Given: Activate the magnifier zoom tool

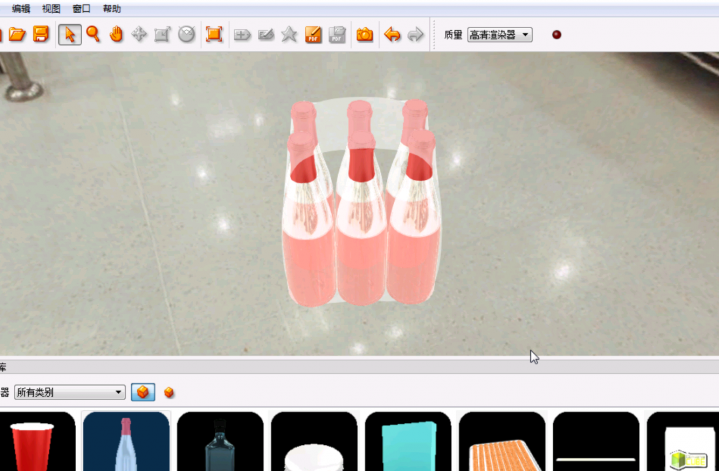Looking at the screenshot, I should tap(93, 35).
